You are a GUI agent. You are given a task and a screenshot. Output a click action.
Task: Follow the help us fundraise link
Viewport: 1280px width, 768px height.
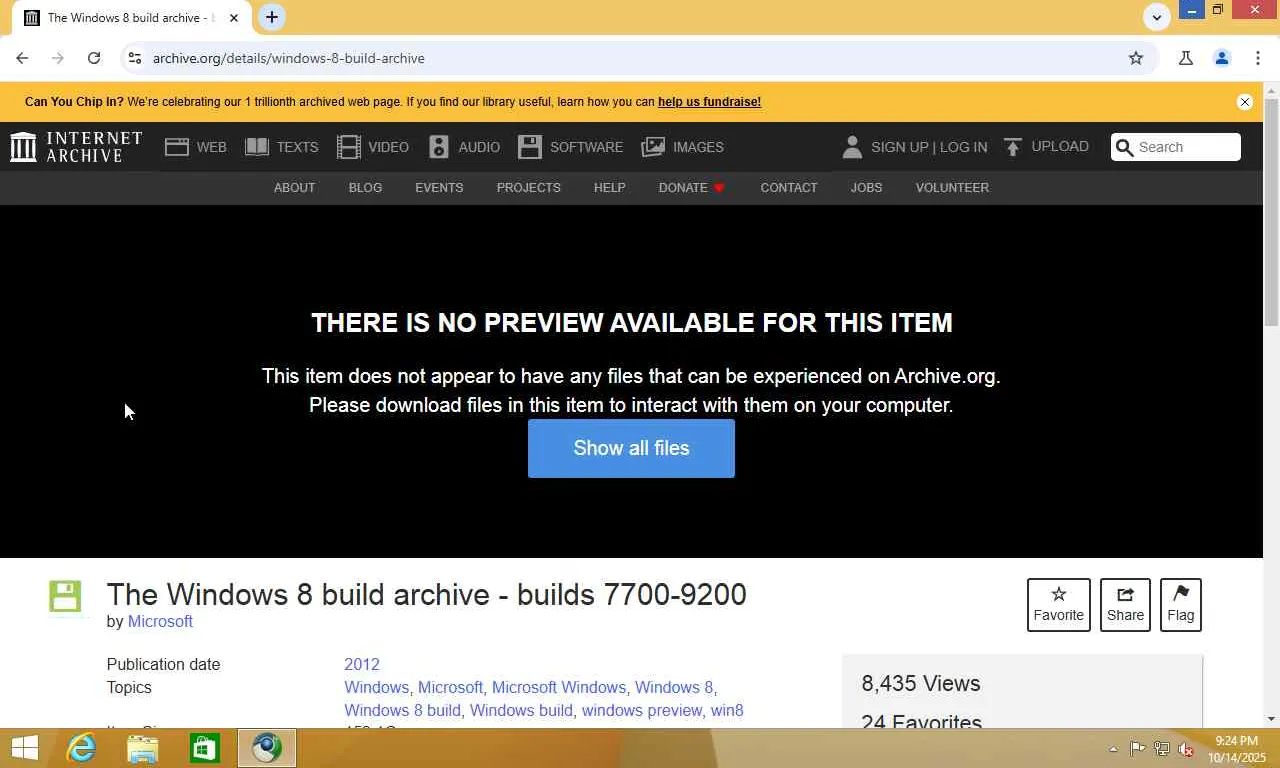[709, 102]
